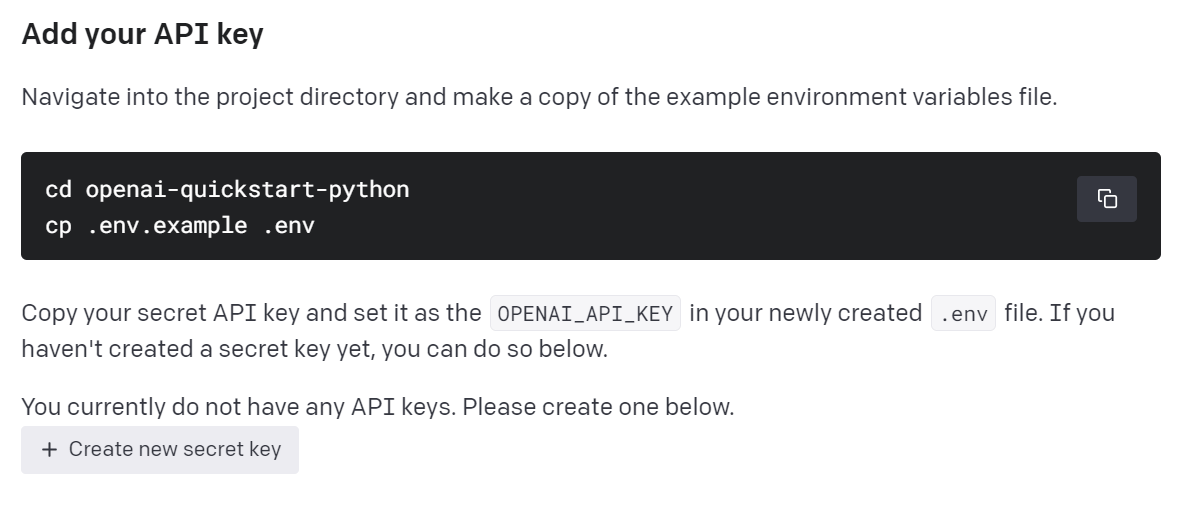Click the Please create one below sentence
1186x517 pixels.
click(x=598, y=407)
